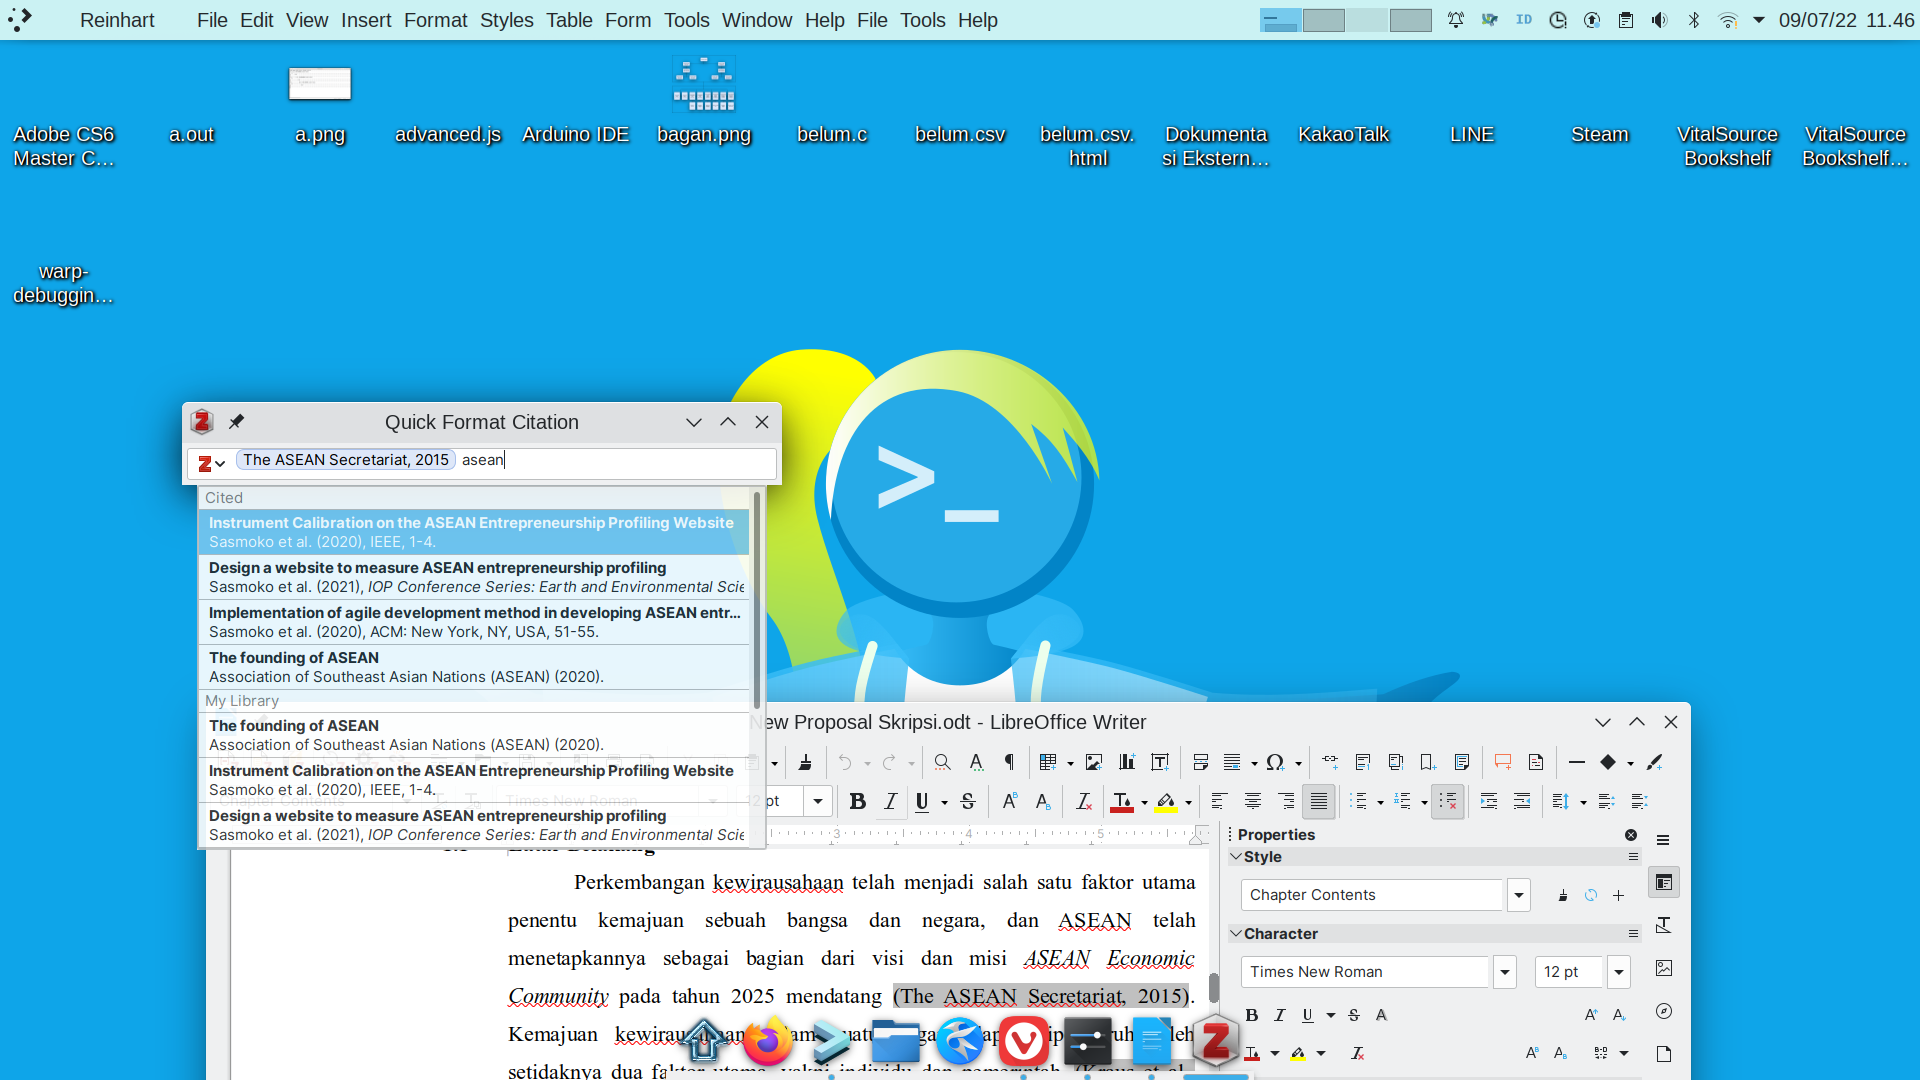Toggle Justified paragraph alignment
The width and height of the screenshot is (1920, 1080).
pyautogui.click(x=1319, y=802)
